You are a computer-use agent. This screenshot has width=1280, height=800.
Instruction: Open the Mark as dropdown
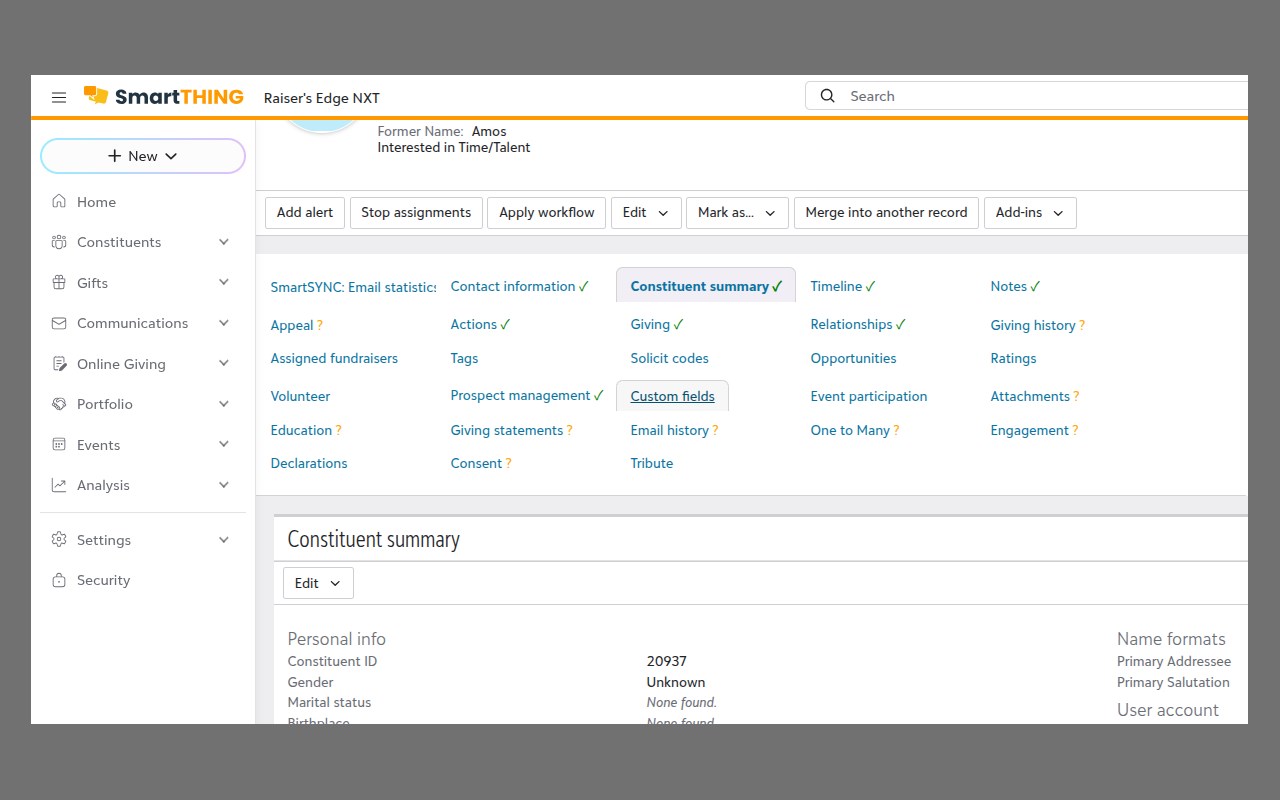coord(737,213)
